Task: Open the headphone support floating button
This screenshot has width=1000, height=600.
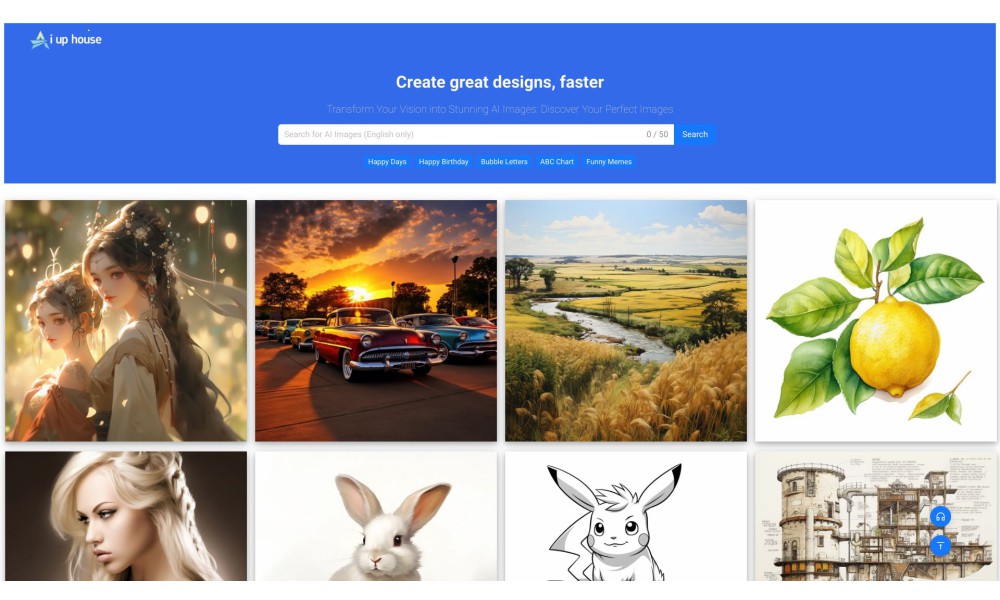Action: coord(940,516)
